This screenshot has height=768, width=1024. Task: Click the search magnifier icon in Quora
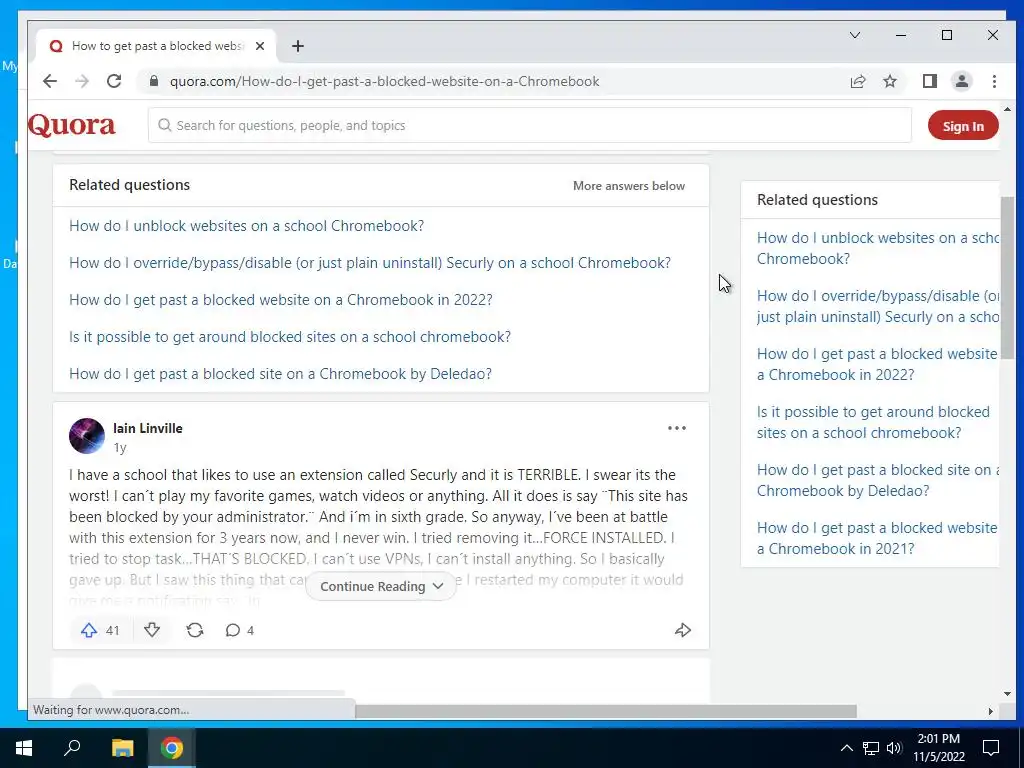pos(165,125)
